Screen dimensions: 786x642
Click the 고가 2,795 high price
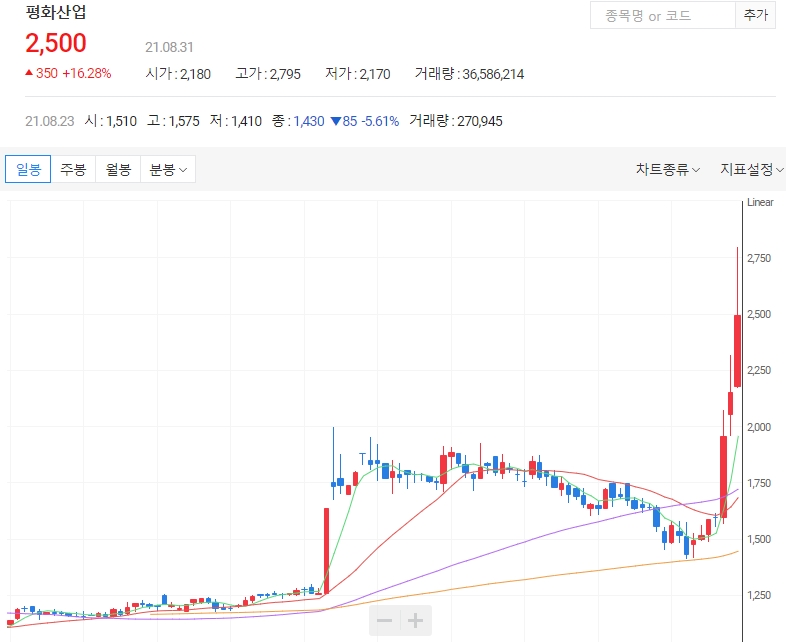pos(268,74)
